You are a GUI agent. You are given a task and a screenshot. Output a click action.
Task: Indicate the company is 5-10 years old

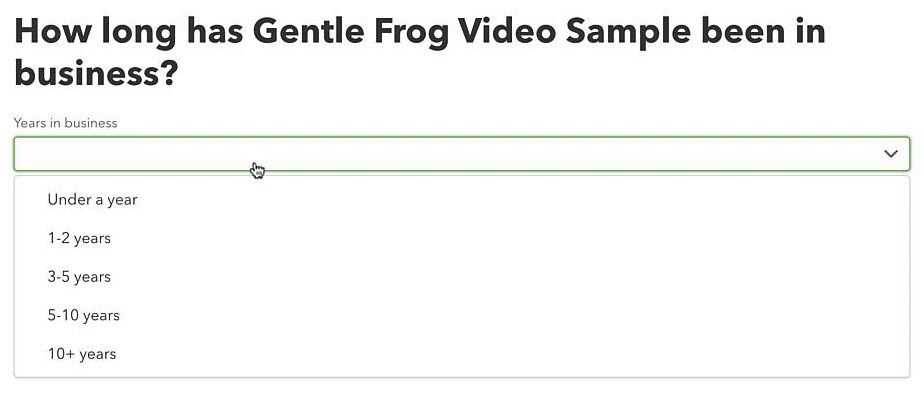462,315
